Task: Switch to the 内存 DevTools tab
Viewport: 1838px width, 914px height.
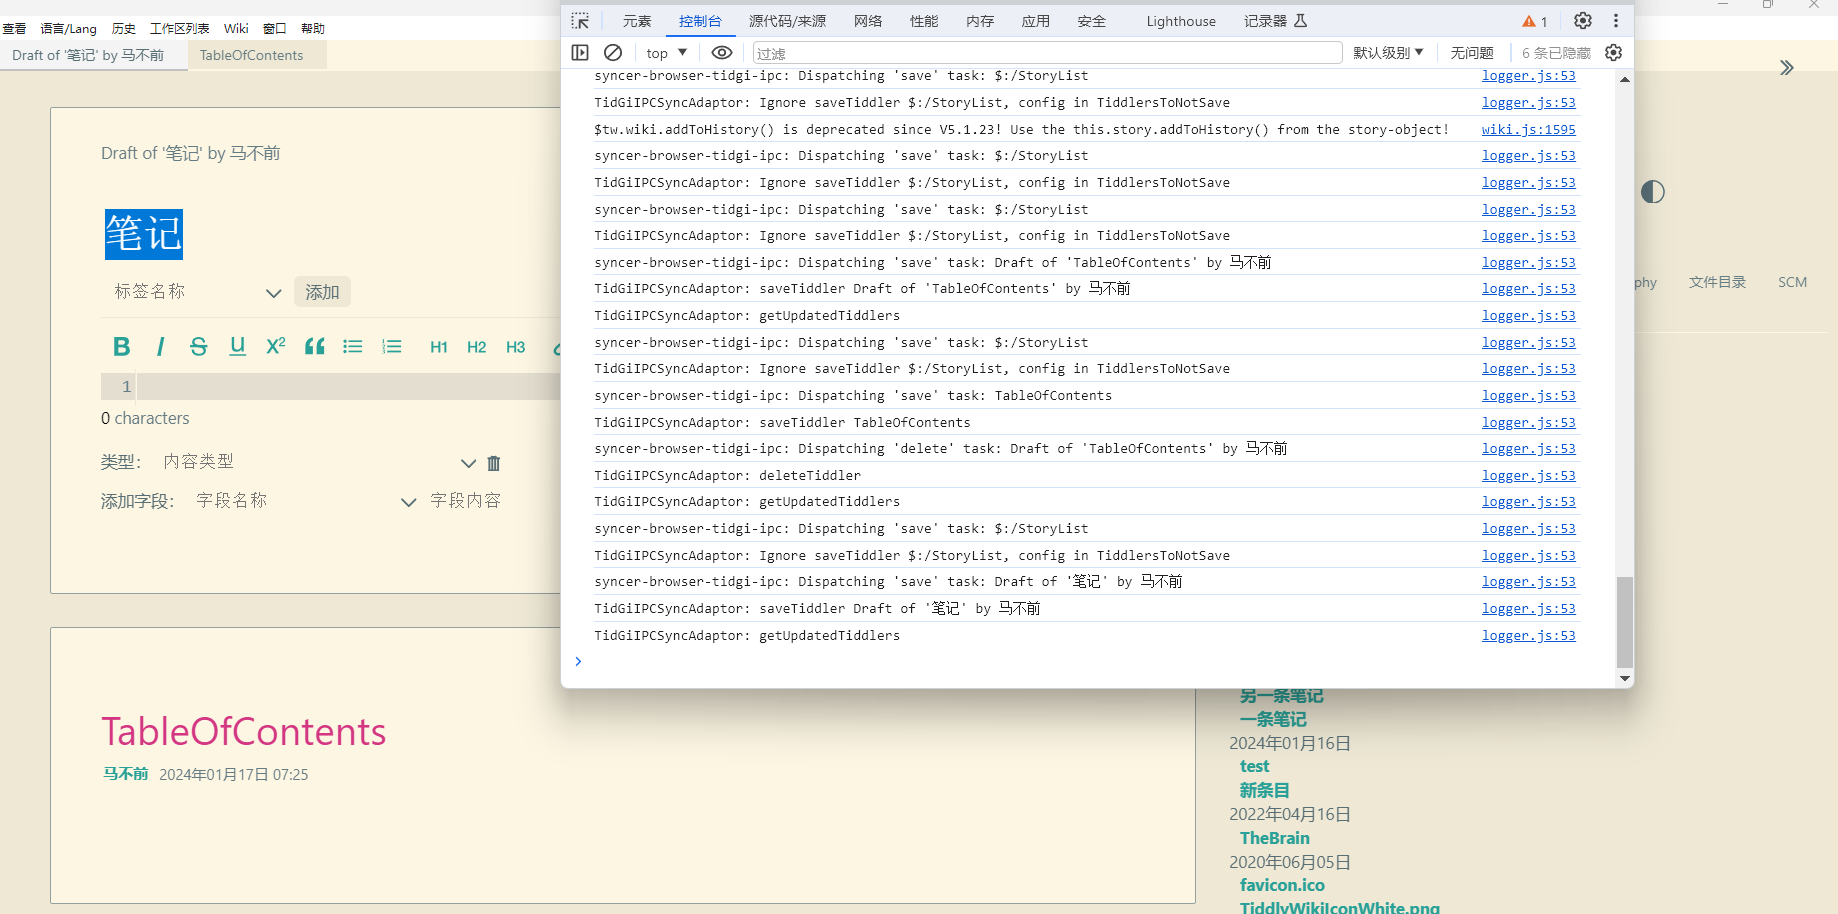Action: [x=980, y=21]
